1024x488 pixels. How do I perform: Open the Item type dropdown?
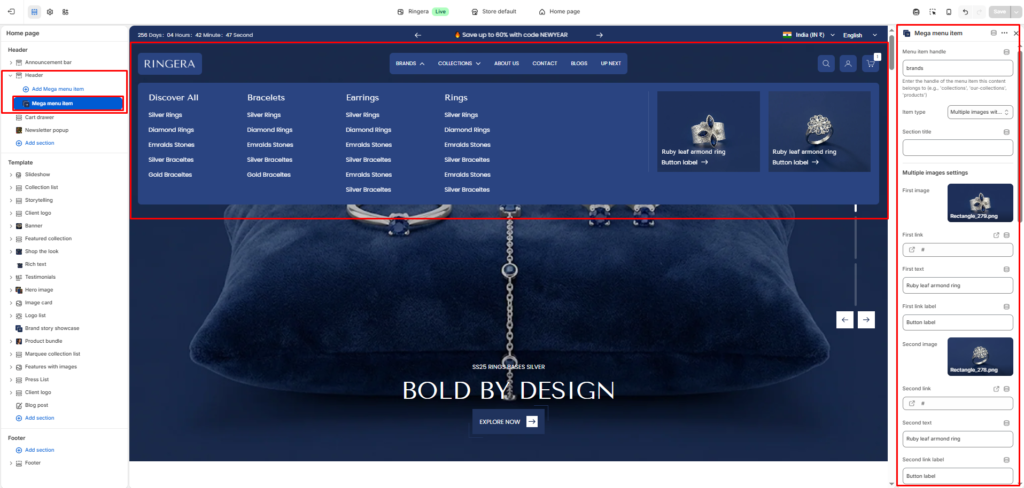click(x=980, y=112)
